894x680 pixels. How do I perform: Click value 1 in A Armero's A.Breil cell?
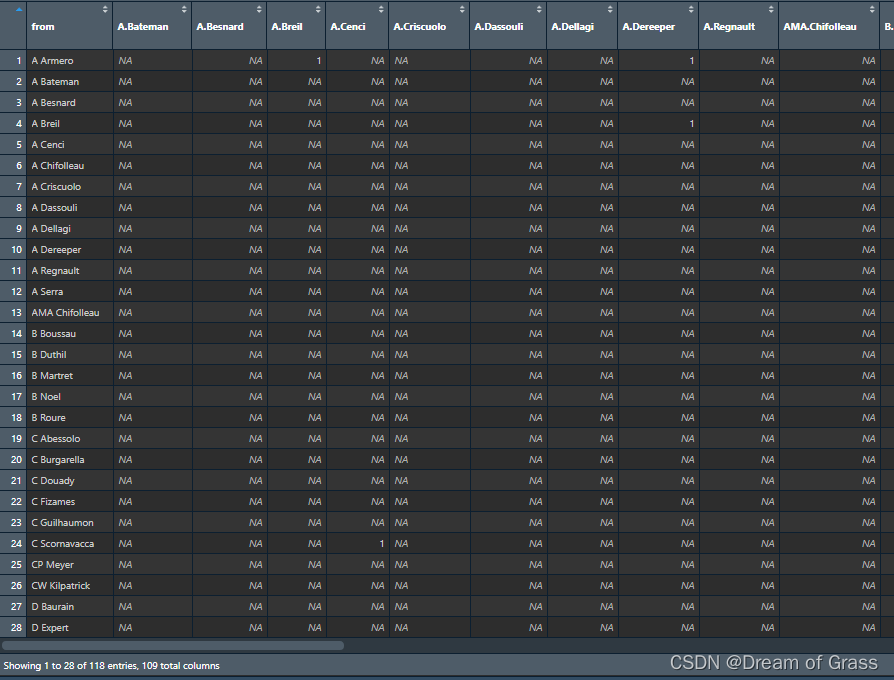click(319, 60)
